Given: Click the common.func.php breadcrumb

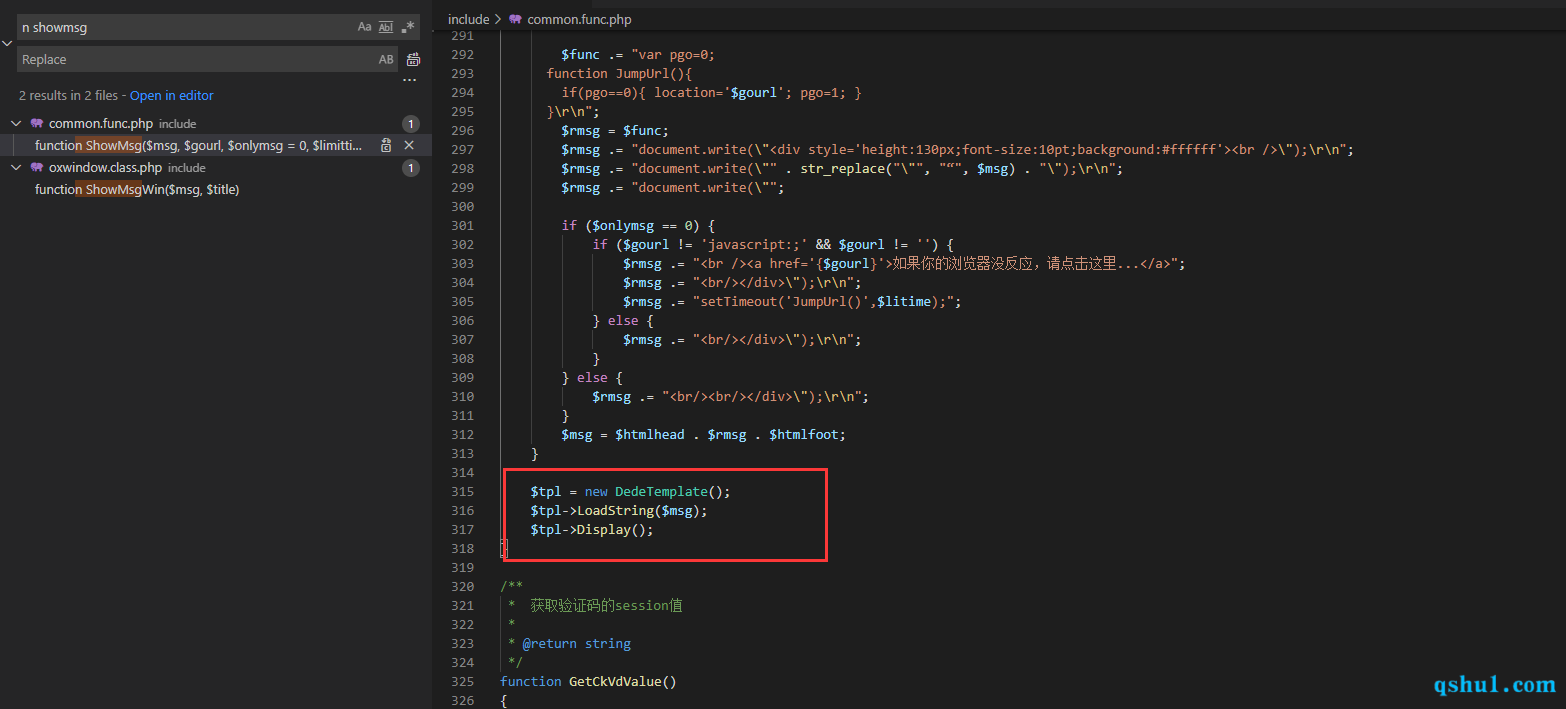Looking at the screenshot, I should click(x=579, y=19).
